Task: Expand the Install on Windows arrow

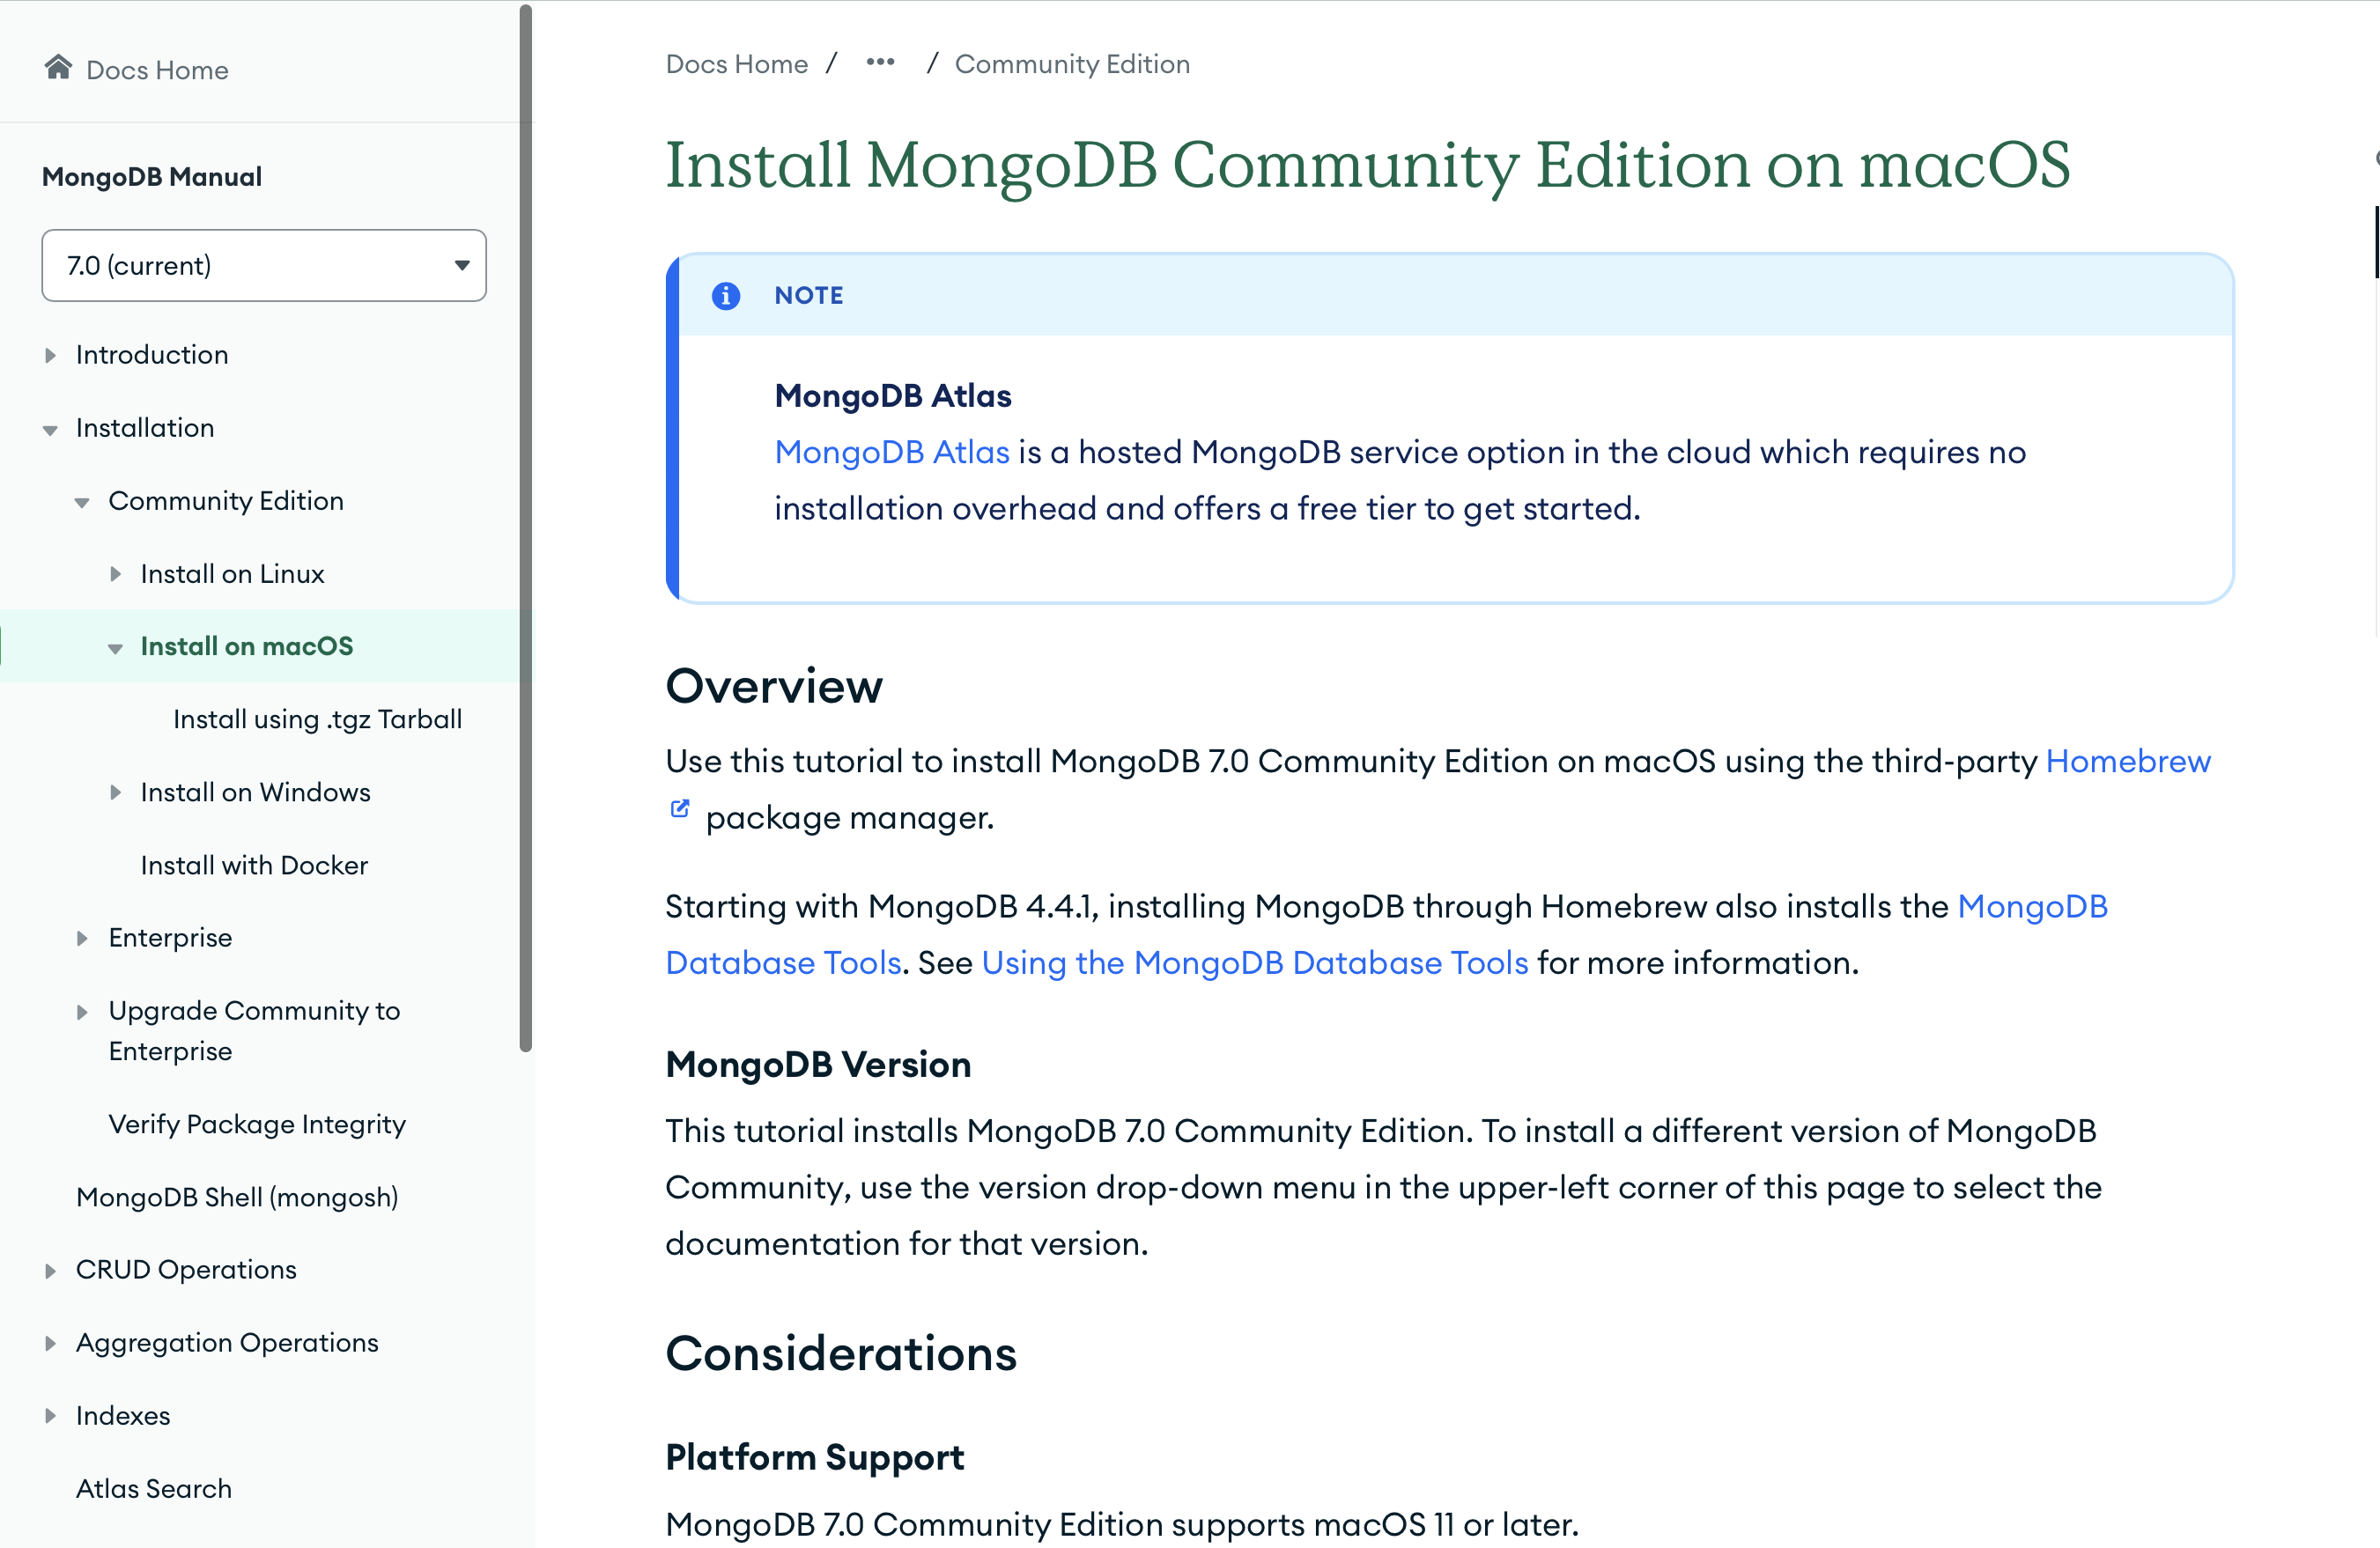Action: pyautogui.click(x=115, y=793)
